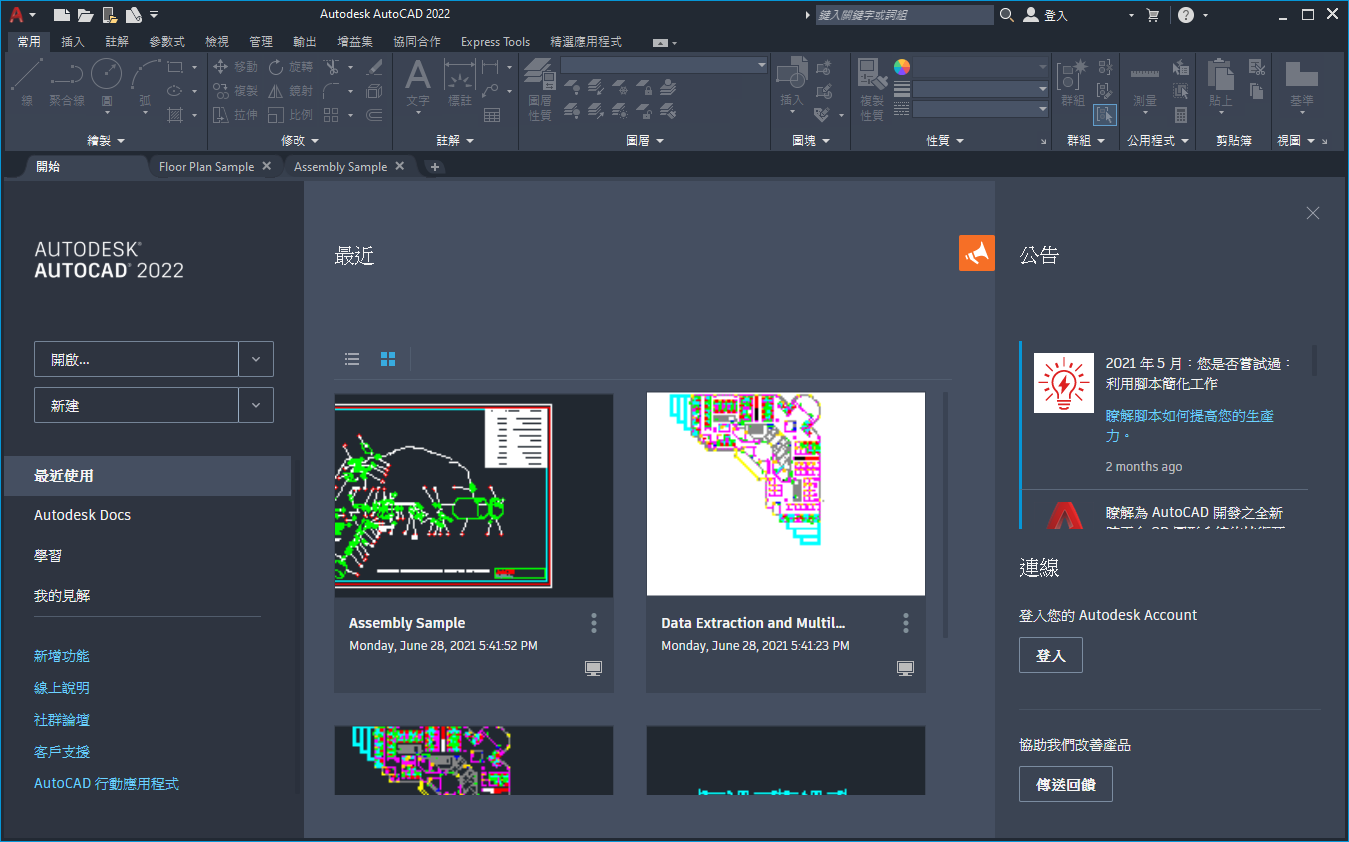Click the orange megaphone announcements icon
Viewport: 1349px width, 842px height.
click(x=977, y=253)
